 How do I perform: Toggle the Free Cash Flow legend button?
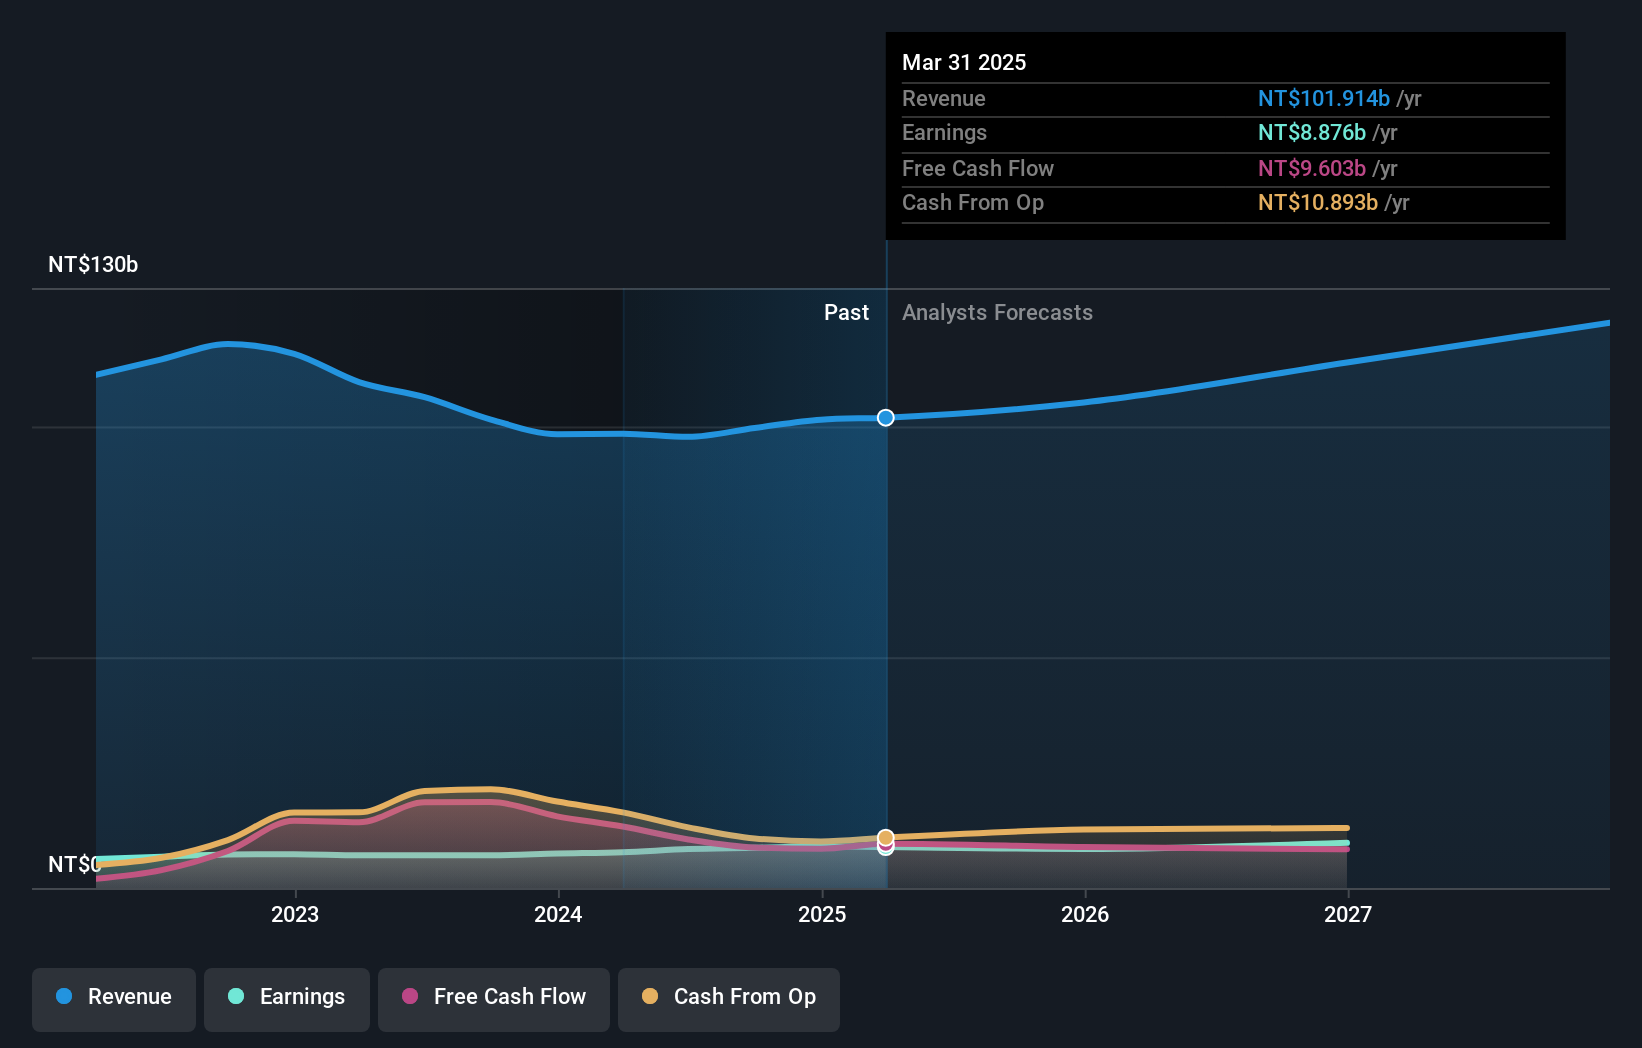pos(494,999)
